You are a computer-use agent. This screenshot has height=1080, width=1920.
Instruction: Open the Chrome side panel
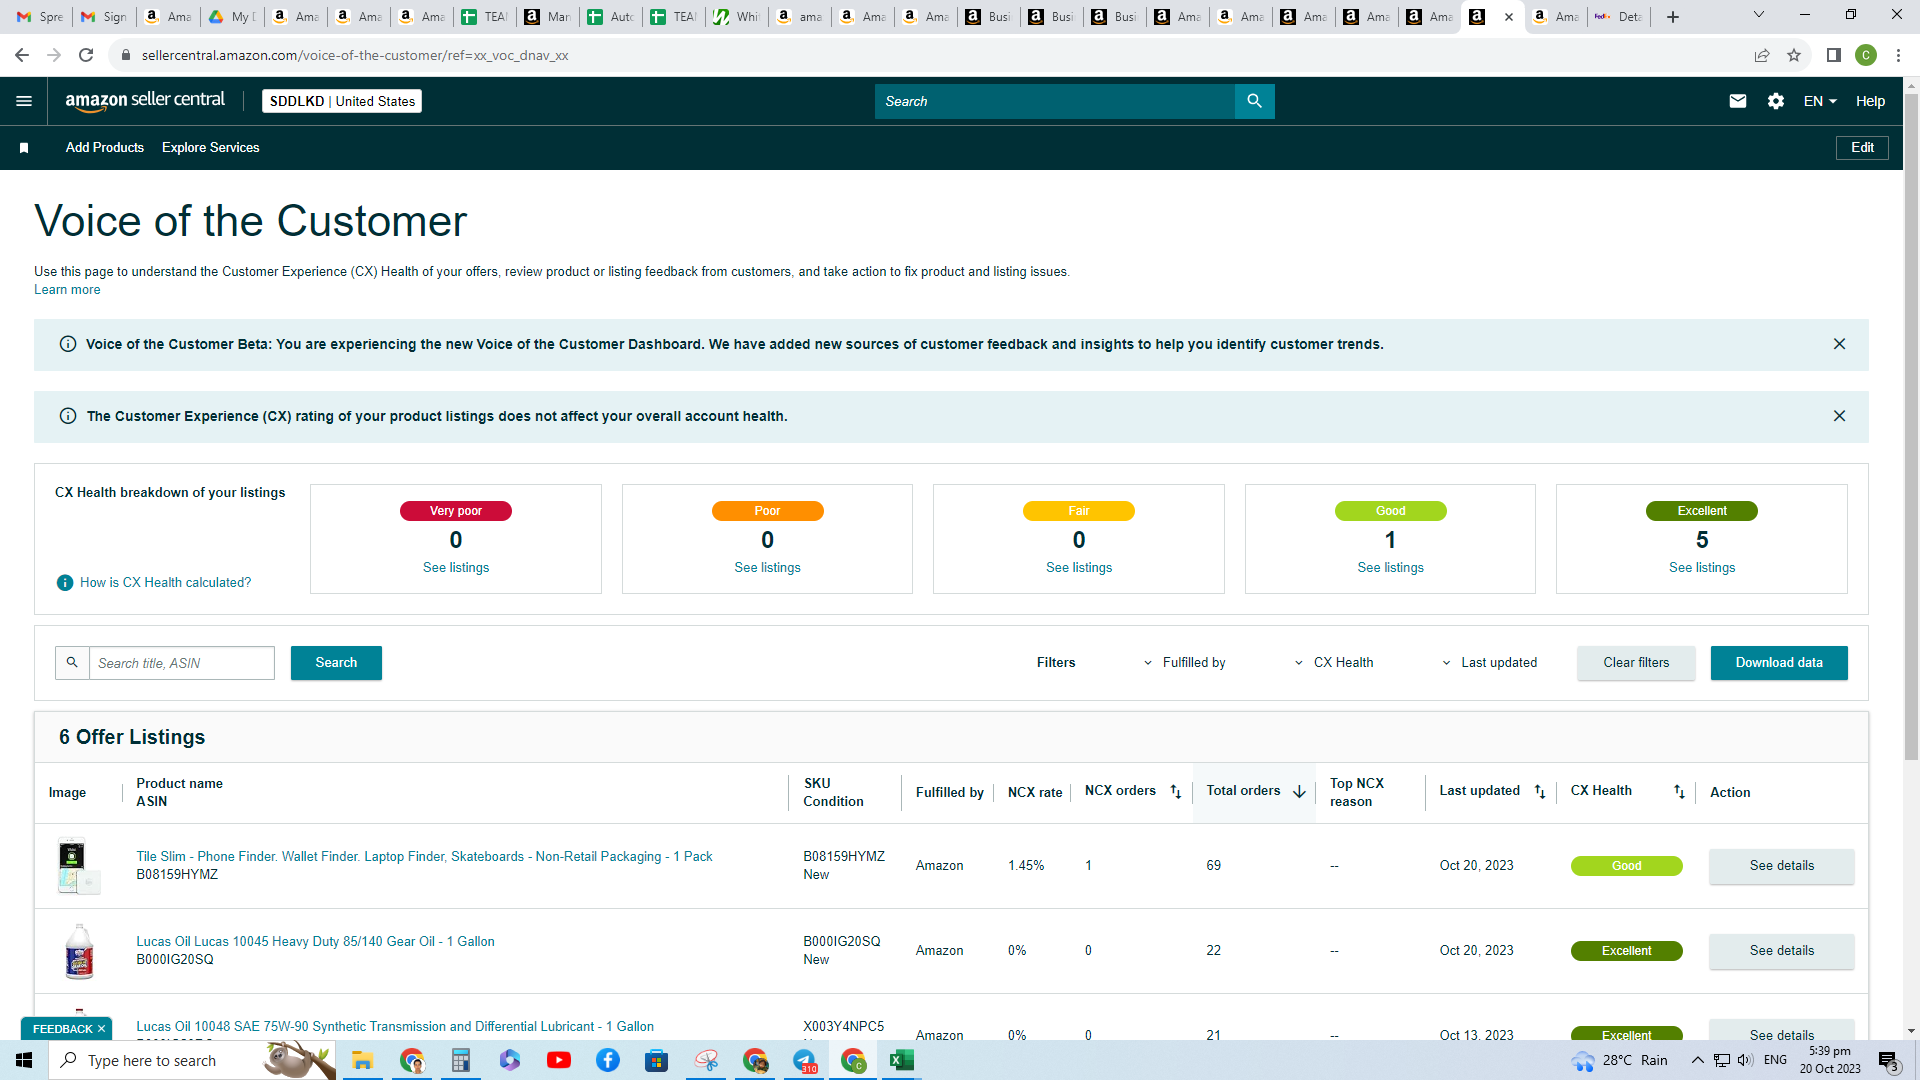pyautogui.click(x=1834, y=55)
